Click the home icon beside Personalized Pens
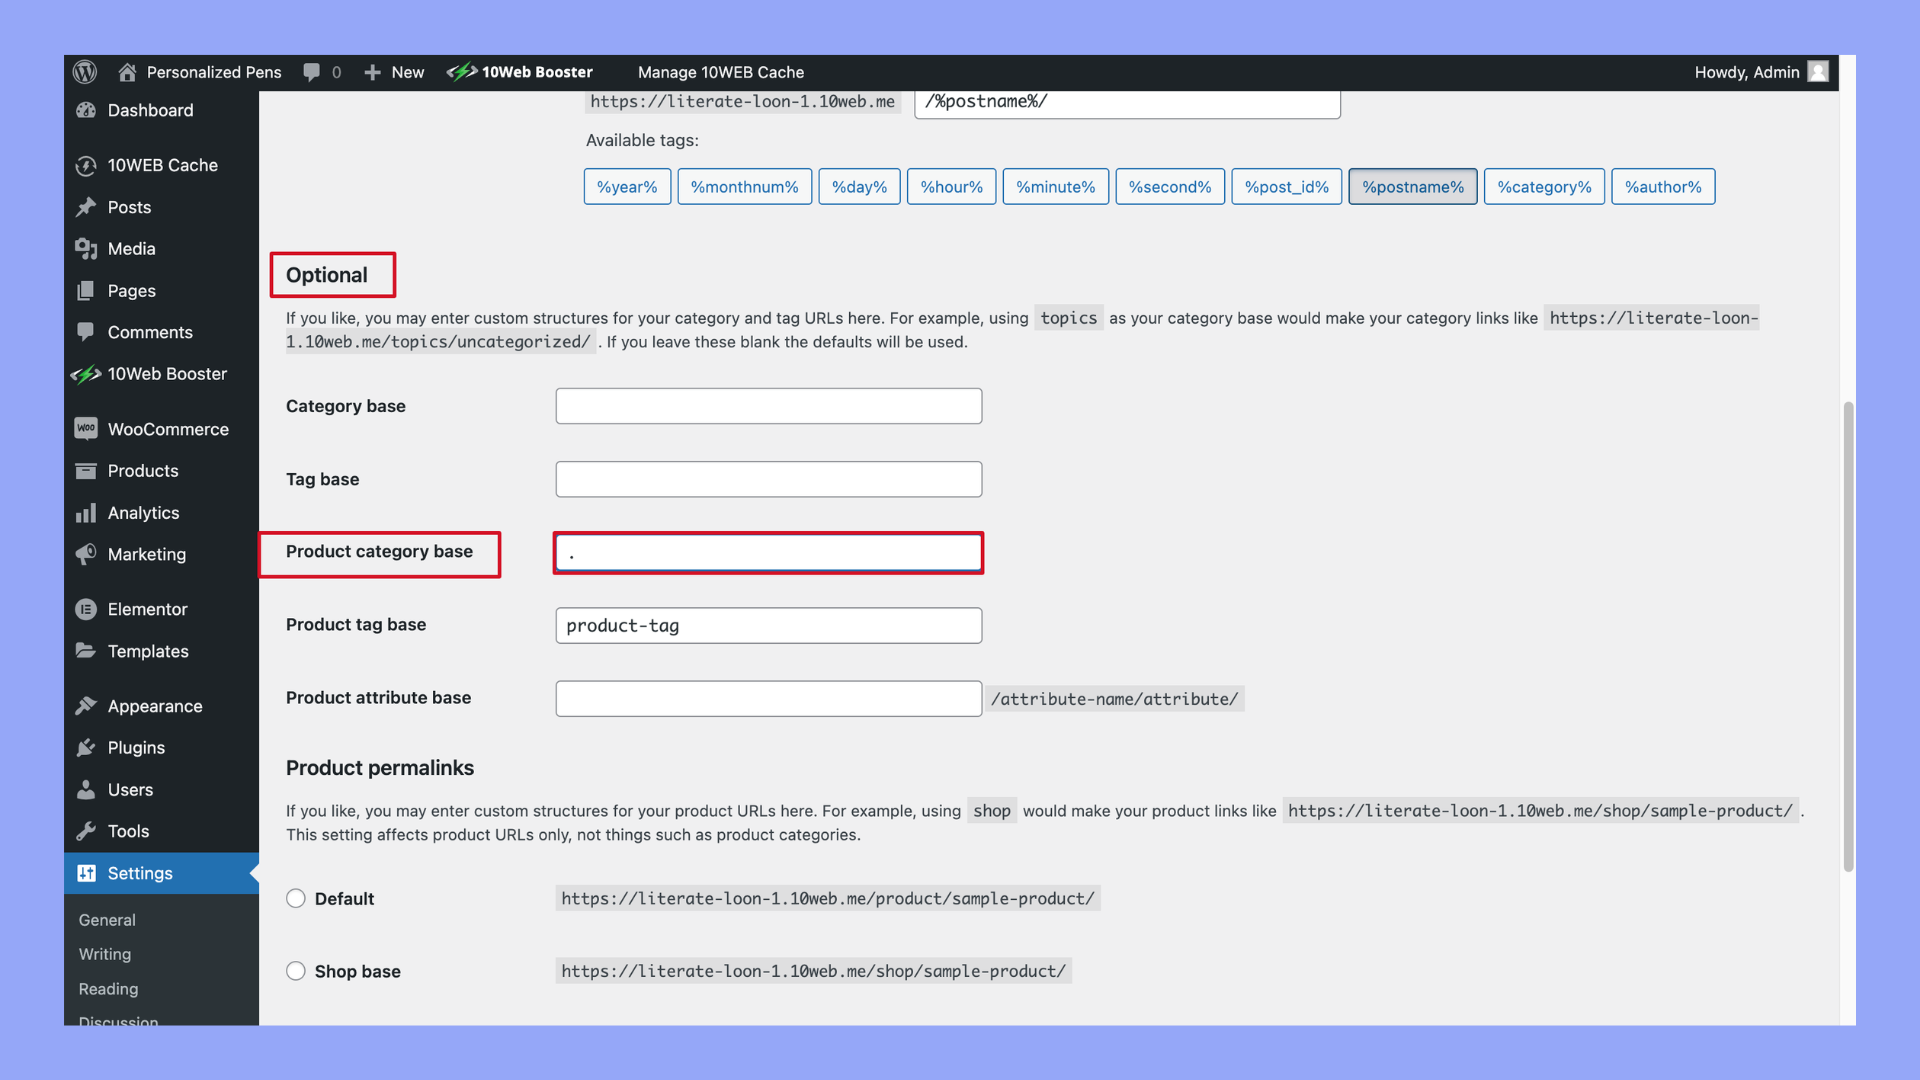 pos(127,72)
